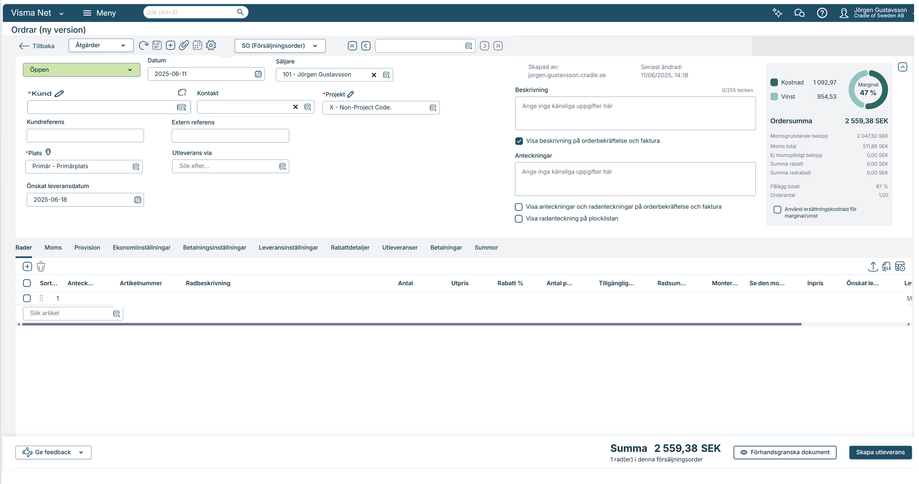Add a new order row
Screen dimensions: 919x484
coord(27,267)
